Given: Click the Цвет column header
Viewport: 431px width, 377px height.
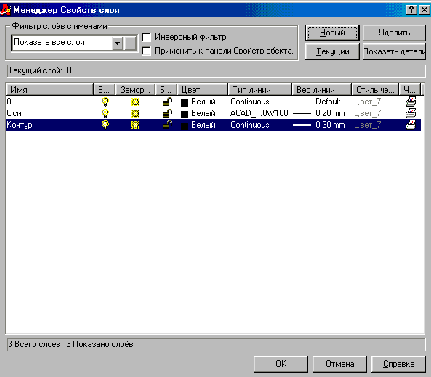Looking at the screenshot, I should click(202, 90).
